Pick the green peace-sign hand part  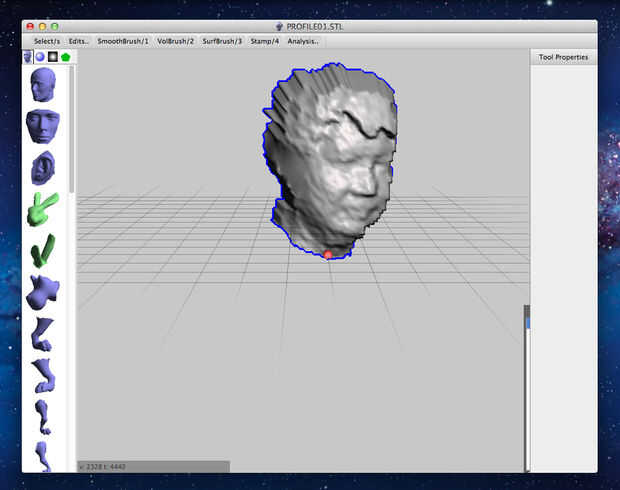[43, 209]
